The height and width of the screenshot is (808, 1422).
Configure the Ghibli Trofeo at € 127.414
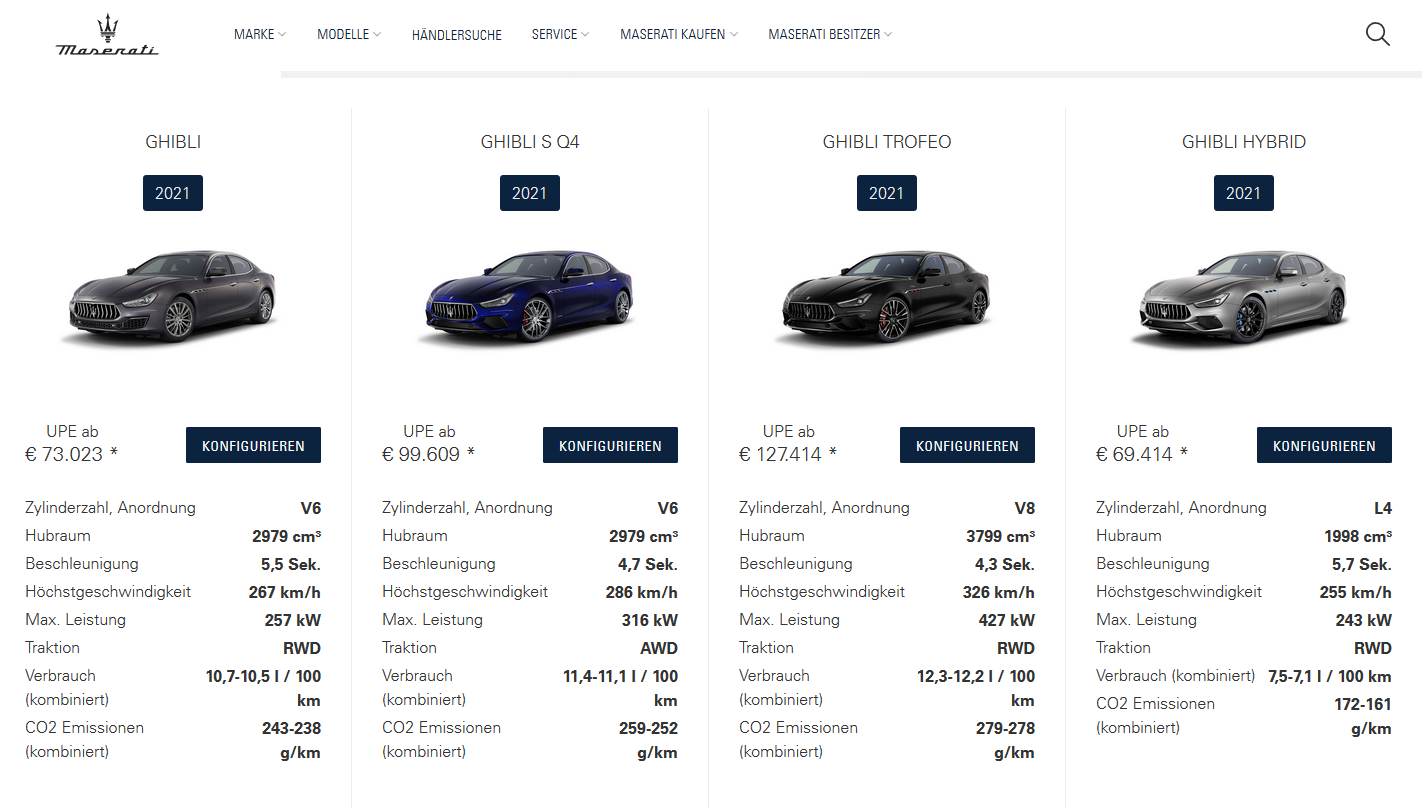(967, 445)
